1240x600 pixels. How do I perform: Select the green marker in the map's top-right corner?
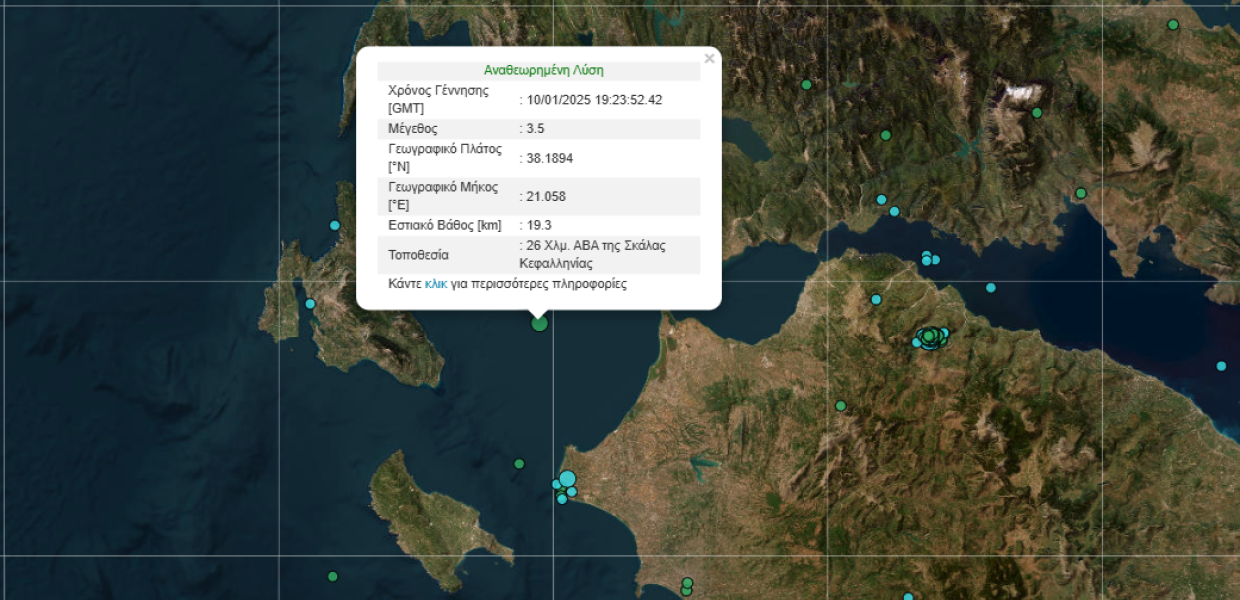(x=1173, y=25)
